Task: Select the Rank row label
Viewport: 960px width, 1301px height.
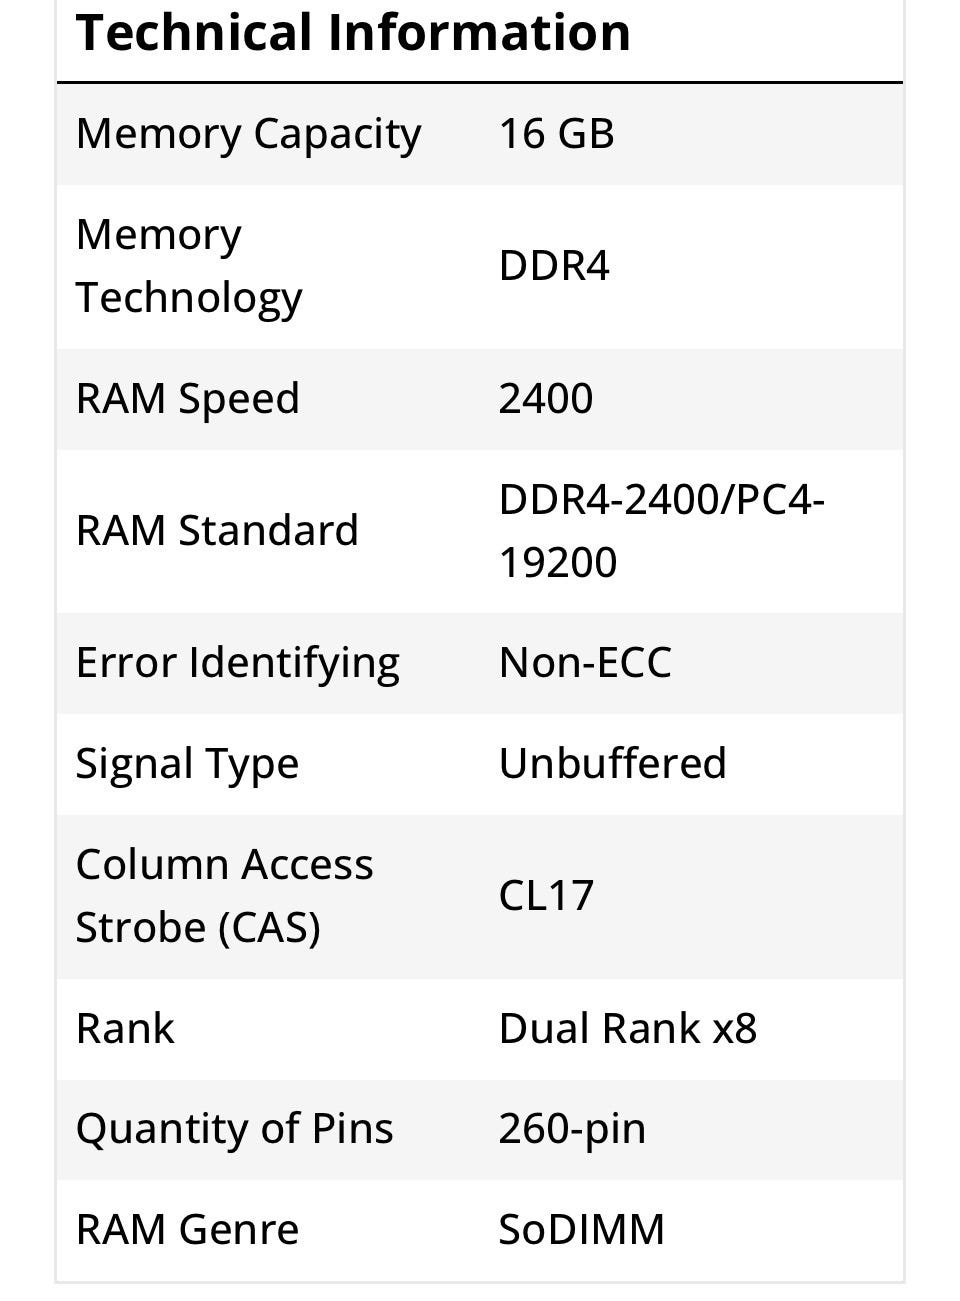Action: 125,1028
